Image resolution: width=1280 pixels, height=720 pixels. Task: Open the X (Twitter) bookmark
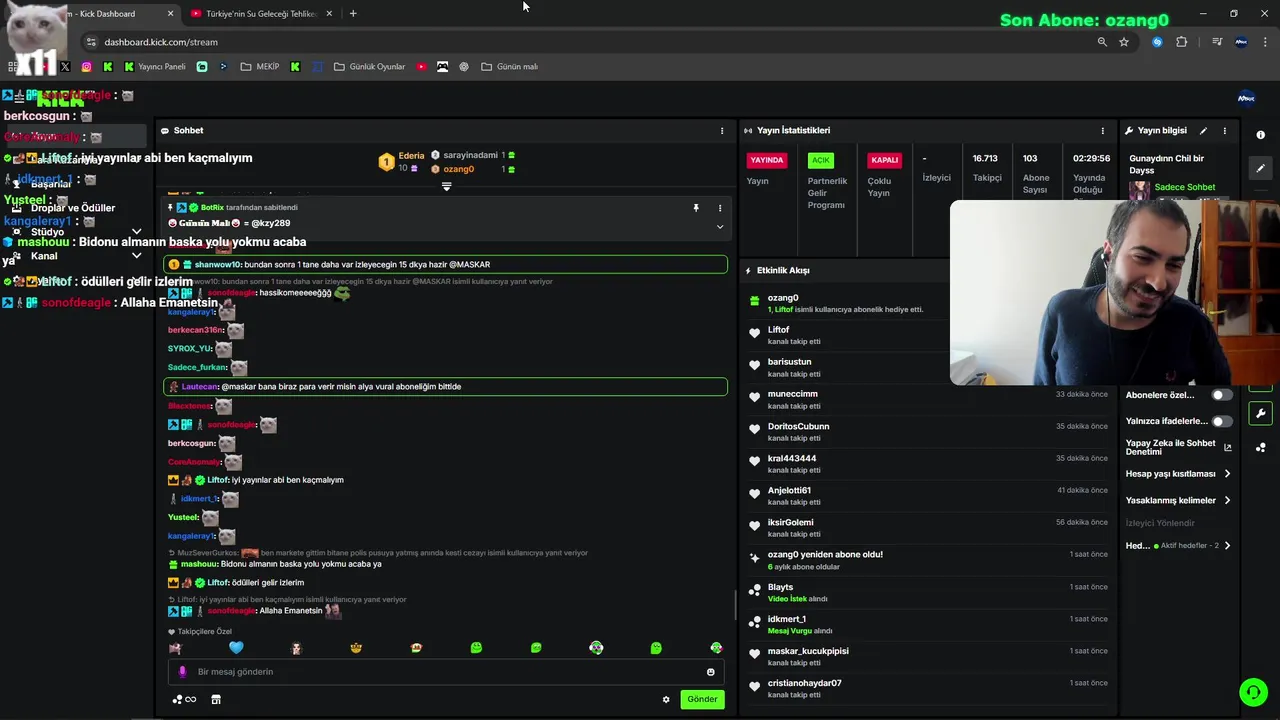point(65,67)
